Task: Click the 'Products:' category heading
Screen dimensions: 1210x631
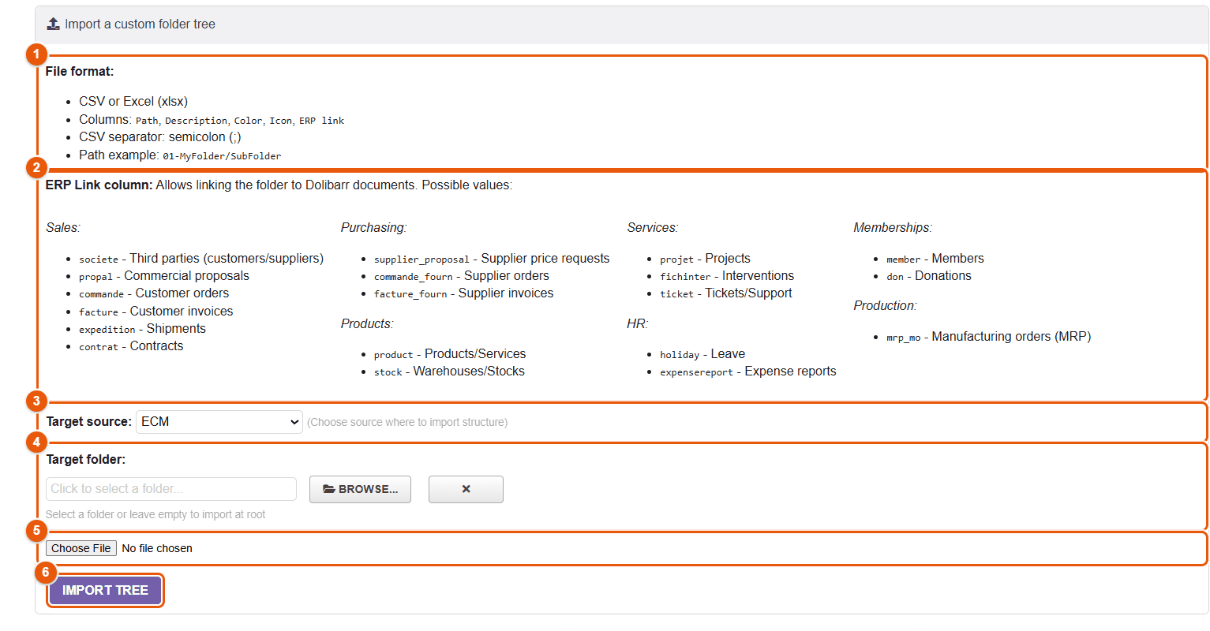Action: click(367, 324)
